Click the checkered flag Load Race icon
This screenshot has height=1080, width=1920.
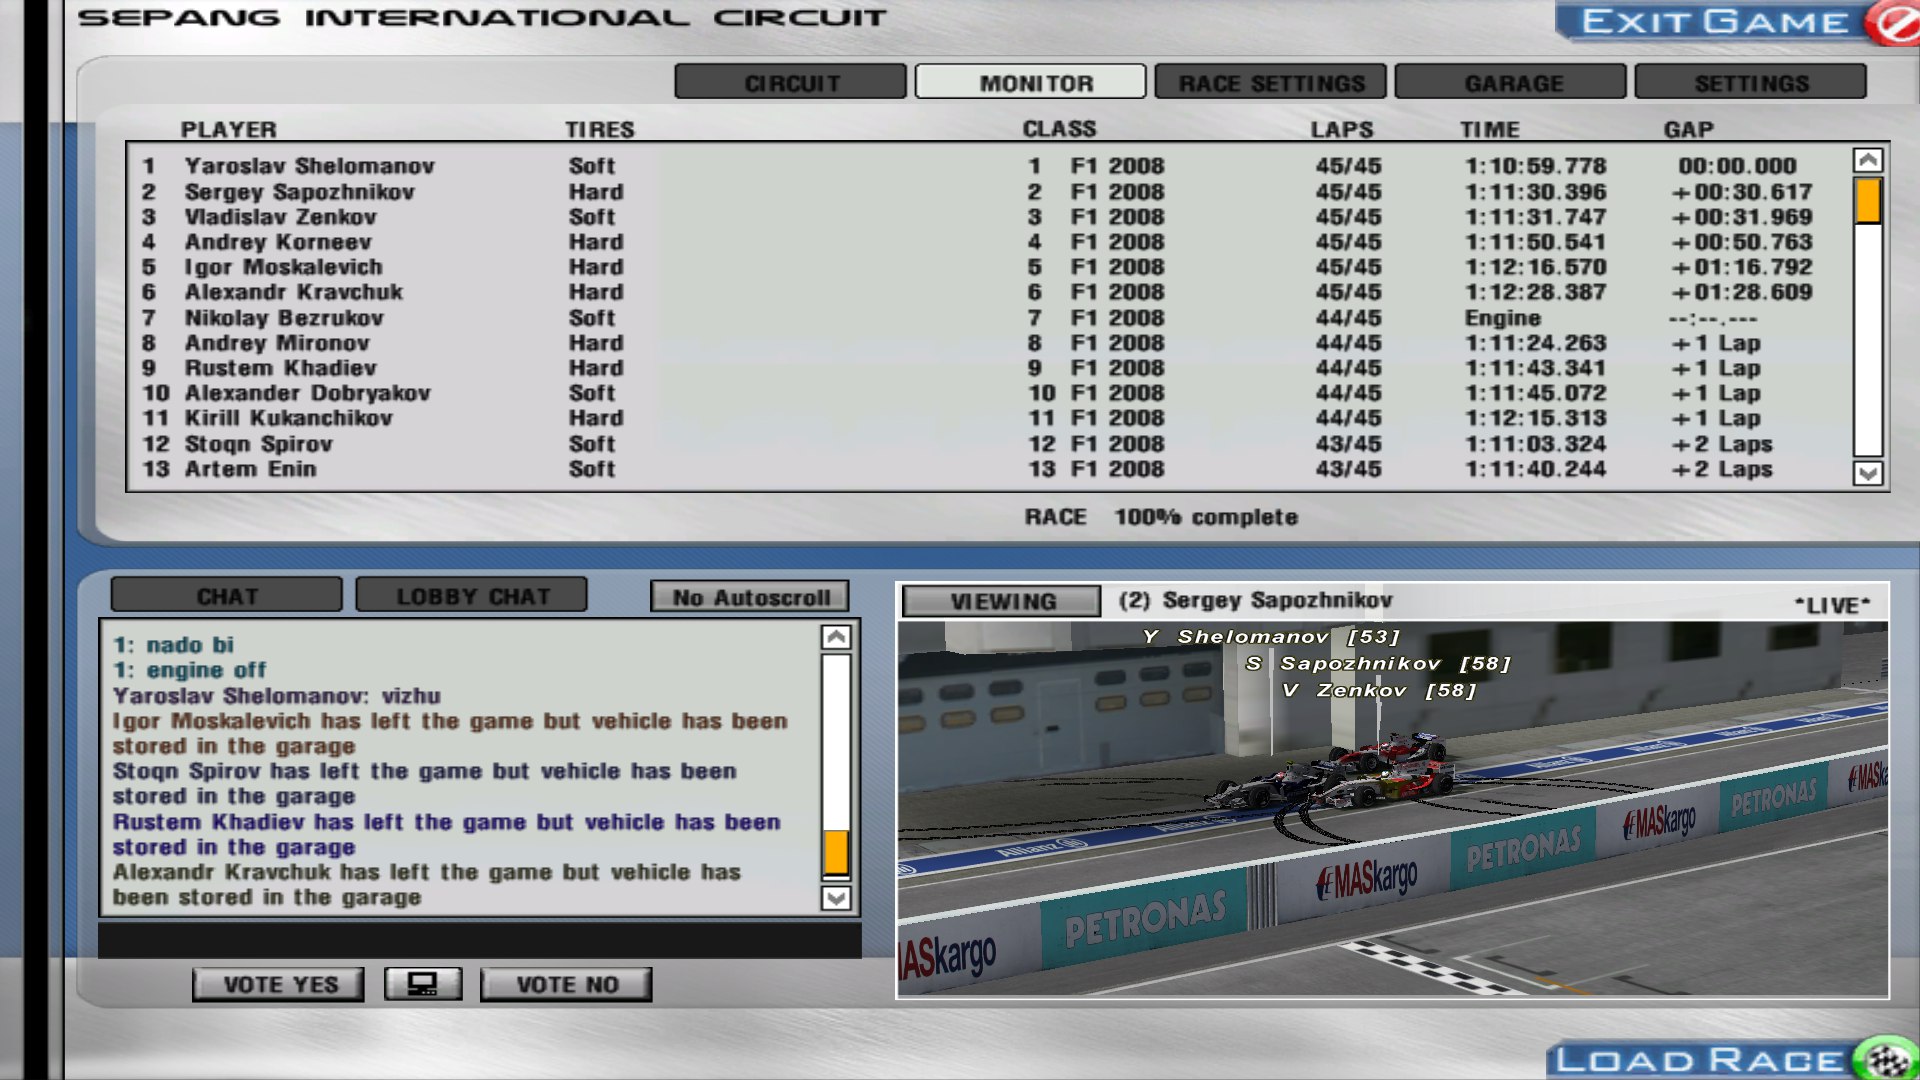(x=1886, y=1058)
